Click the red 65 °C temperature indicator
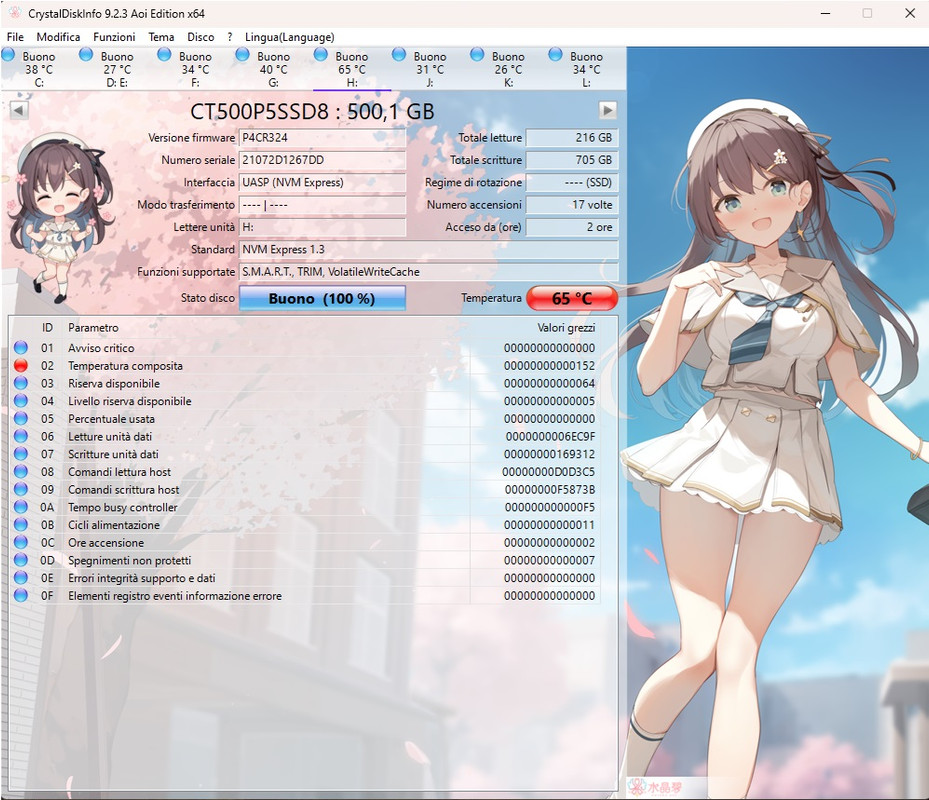Image resolution: width=929 pixels, height=800 pixels. pos(572,298)
